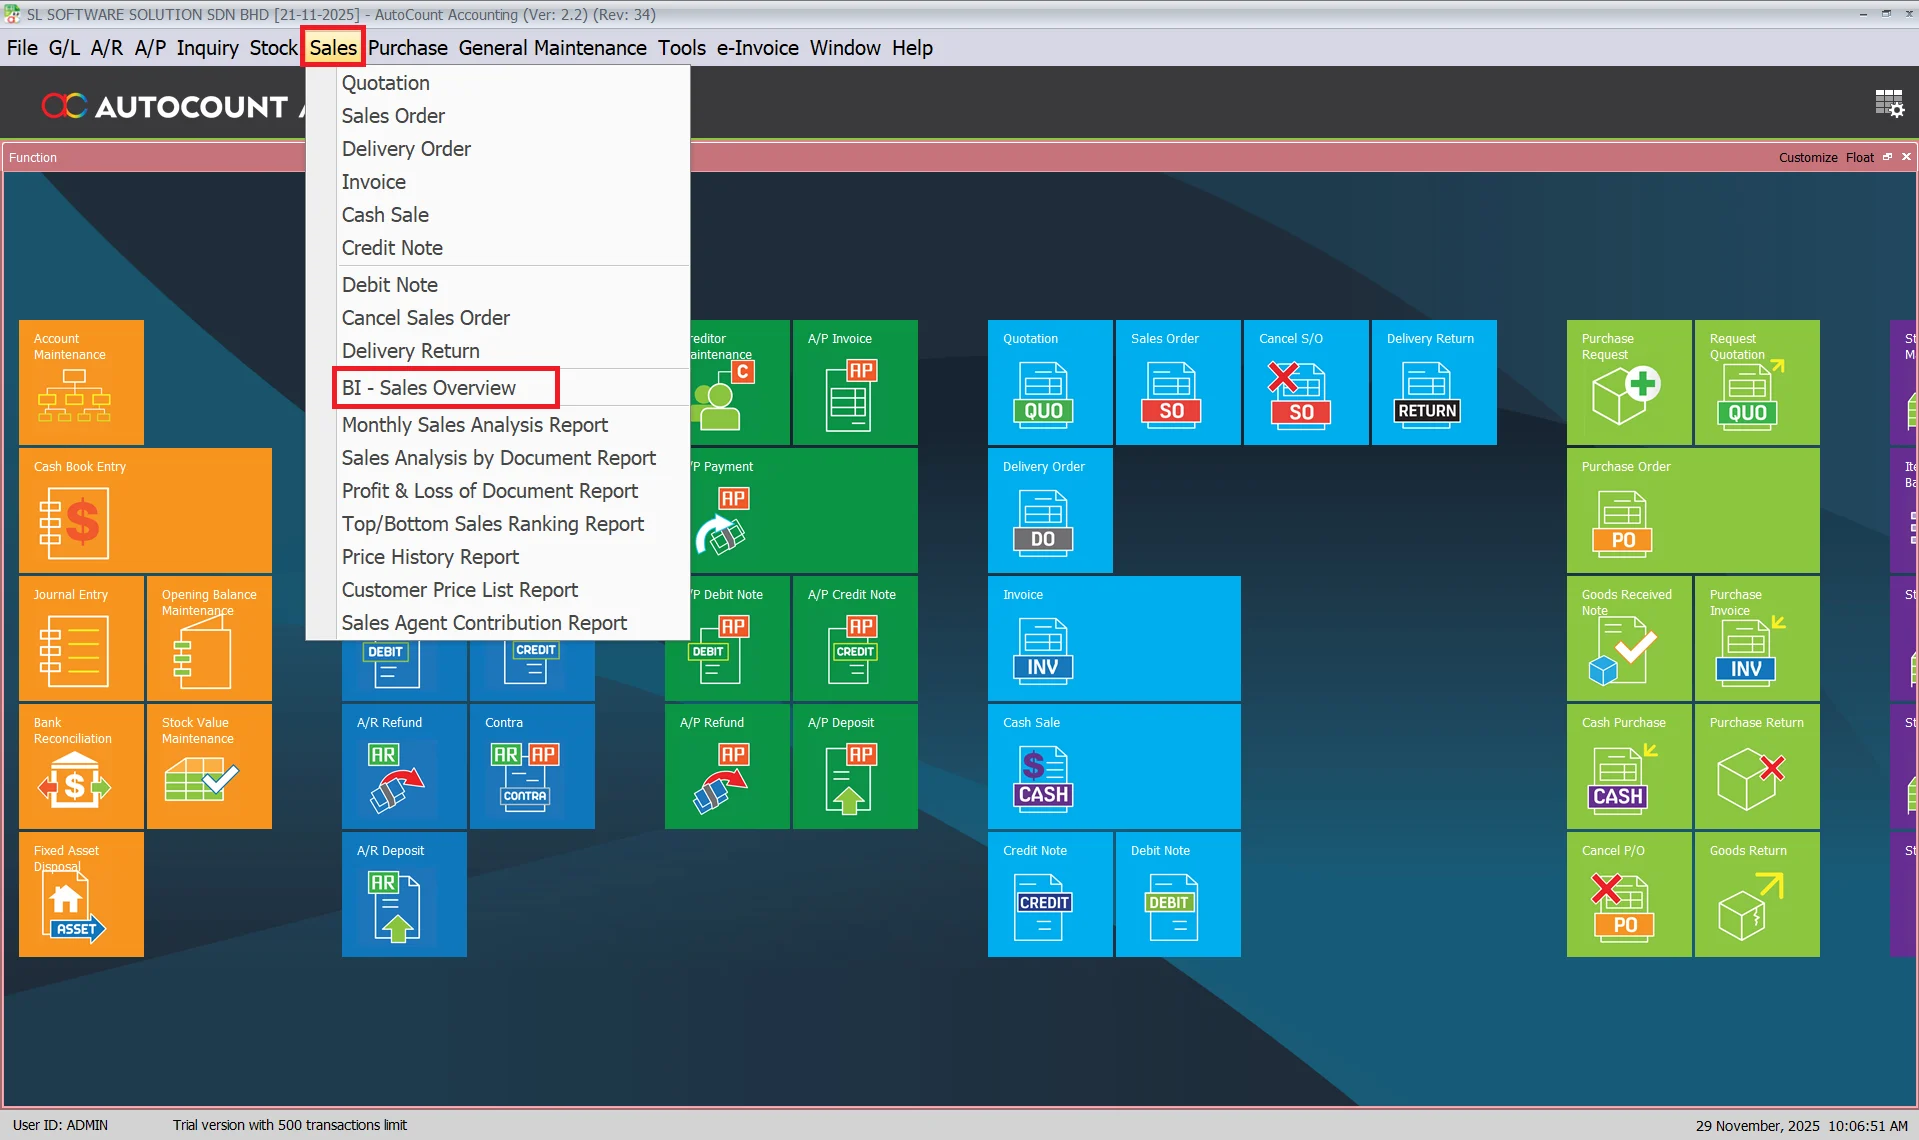Open the Purchase Request tile

(x=1628, y=382)
